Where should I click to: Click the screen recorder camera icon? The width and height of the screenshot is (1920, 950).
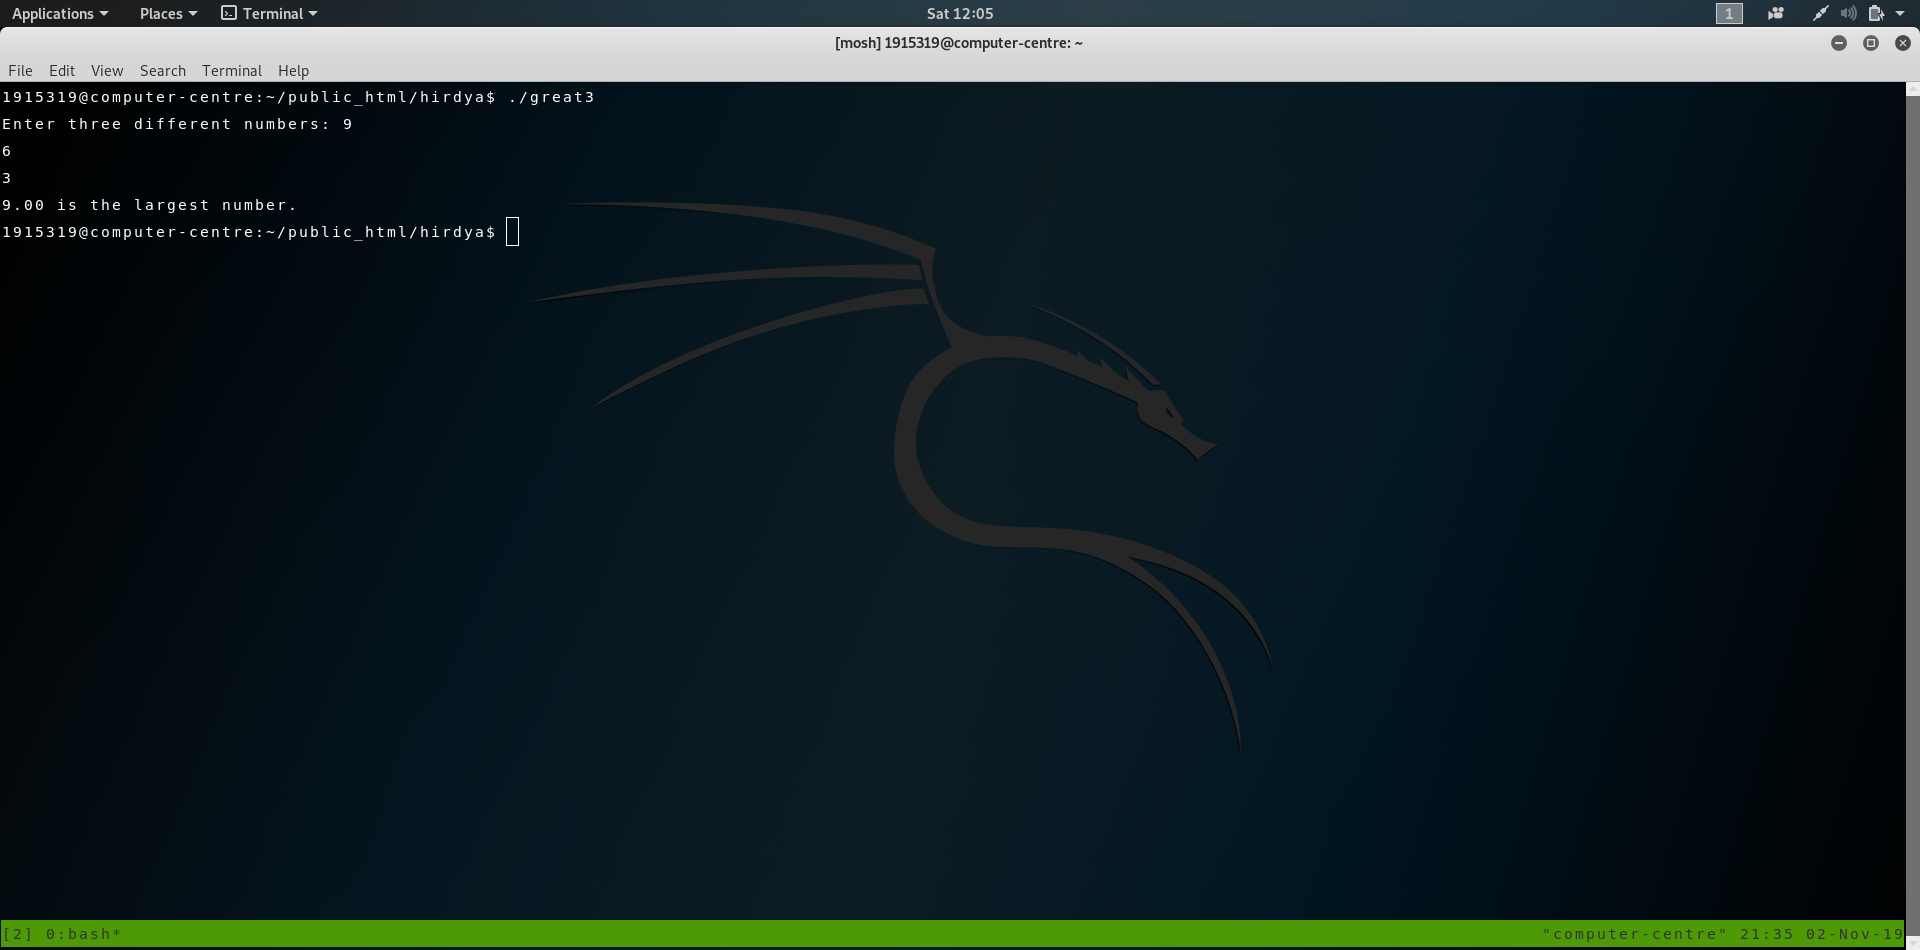pyautogui.click(x=1776, y=13)
